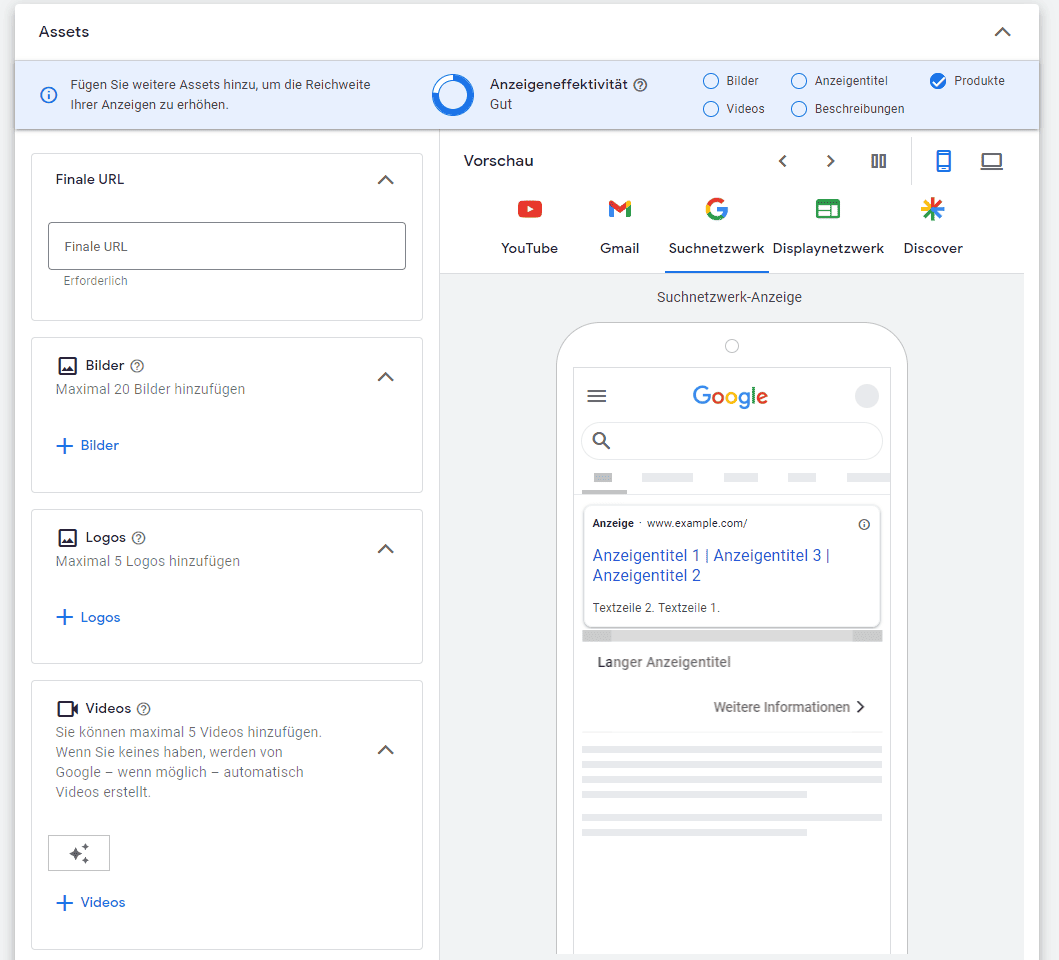Select the Beschreibungen radio option

tap(798, 109)
